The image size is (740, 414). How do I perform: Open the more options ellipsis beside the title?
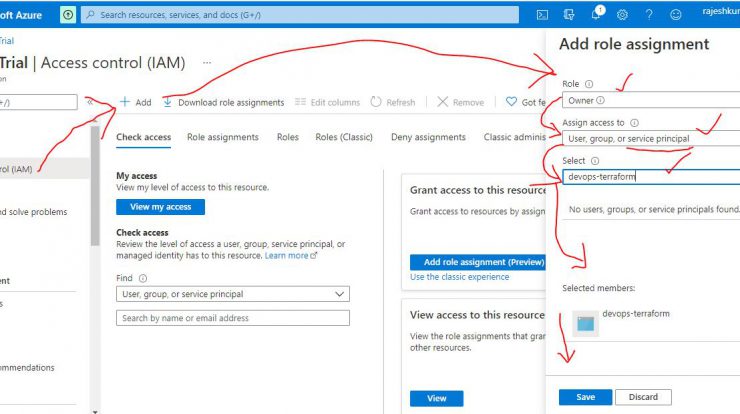tap(207, 62)
